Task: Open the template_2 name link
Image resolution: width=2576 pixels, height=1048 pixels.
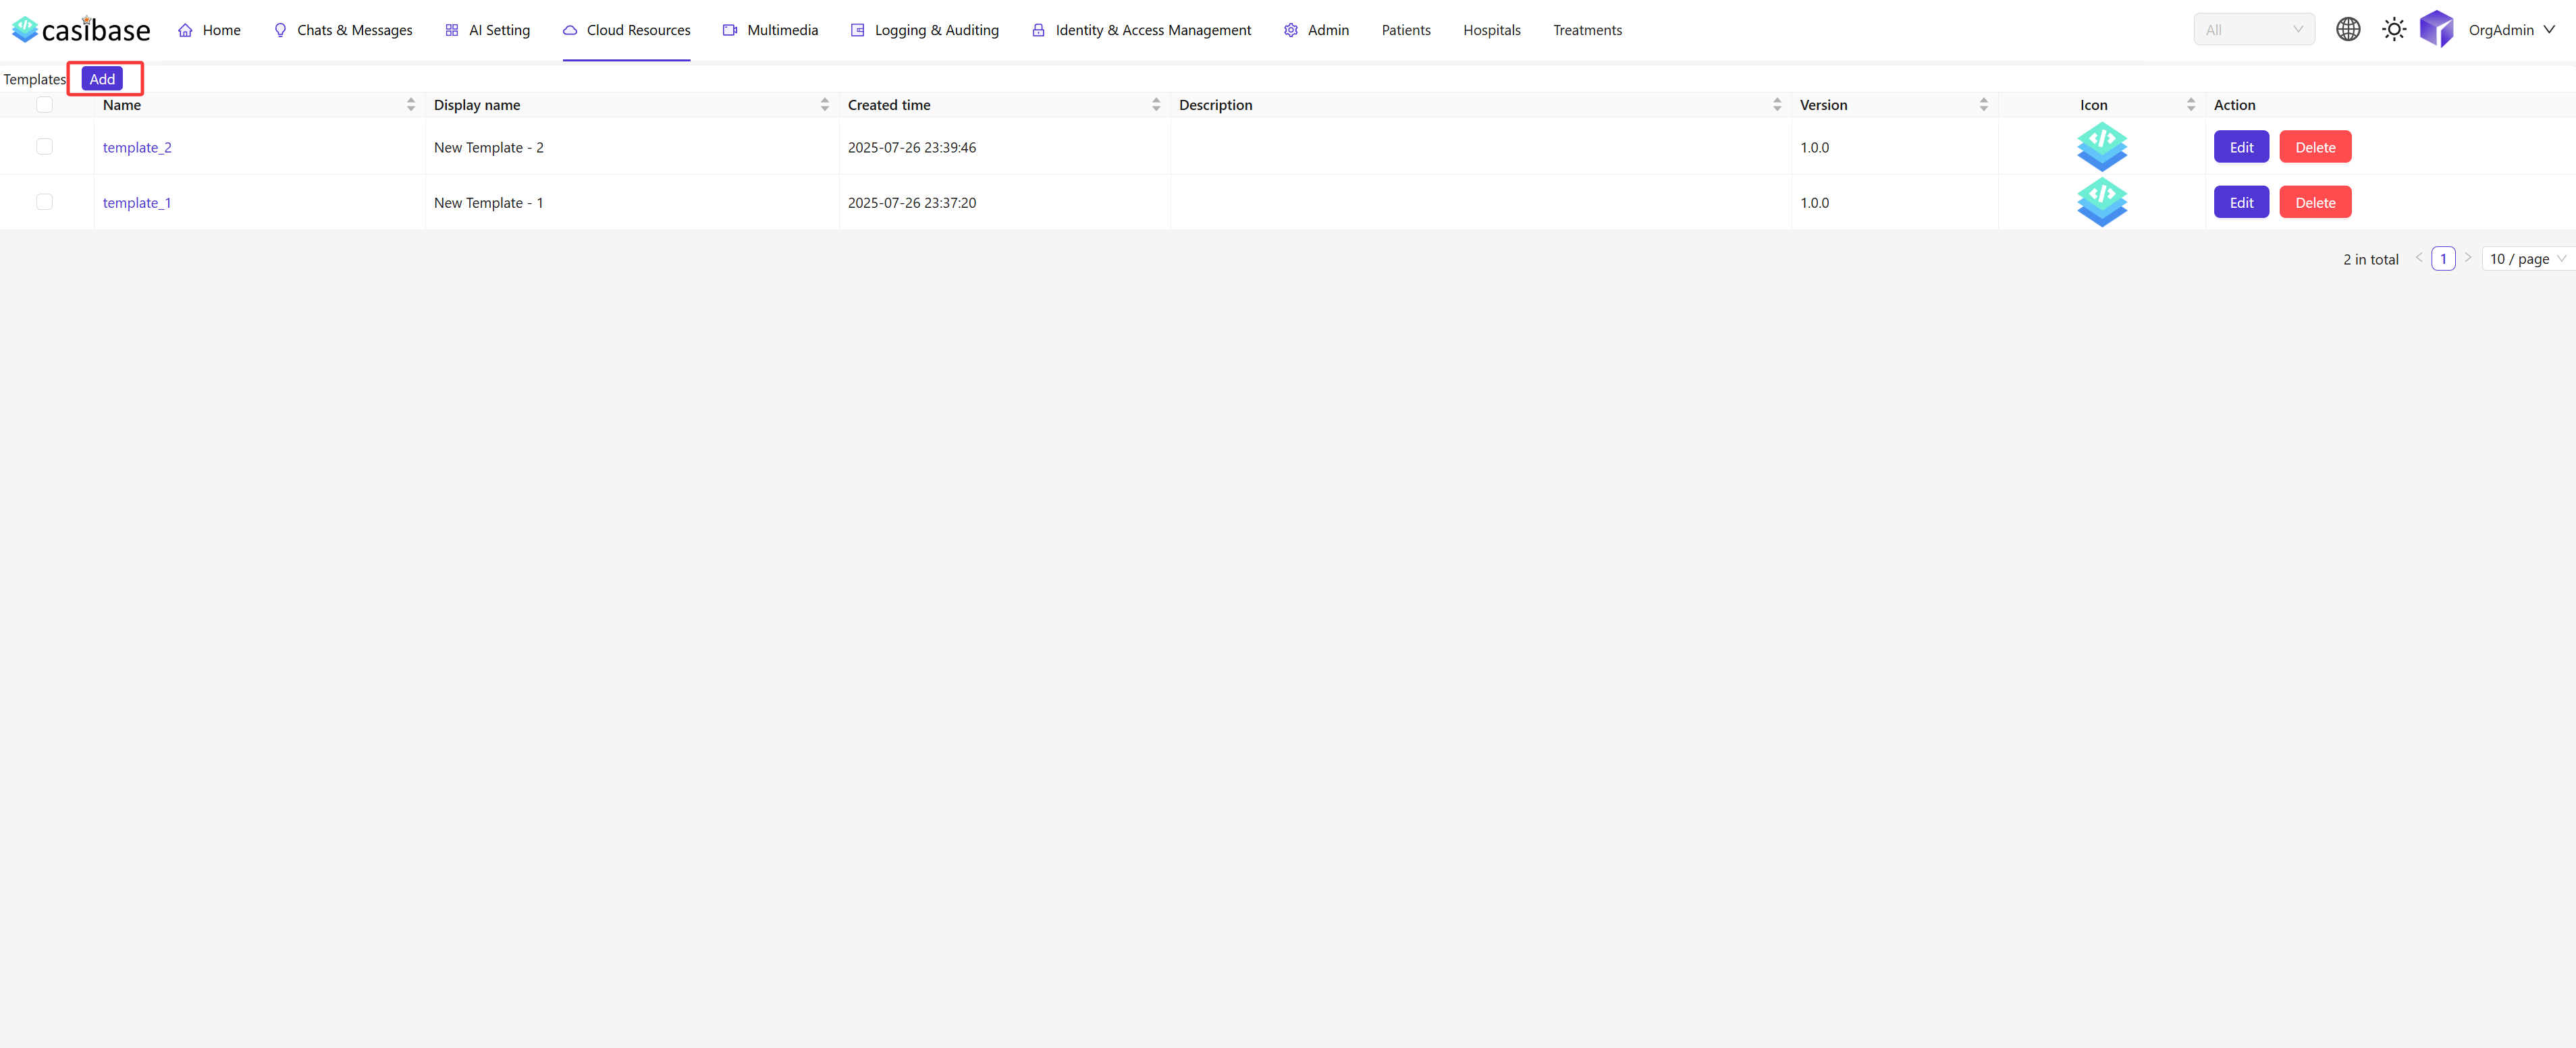Action: click(x=137, y=147)
